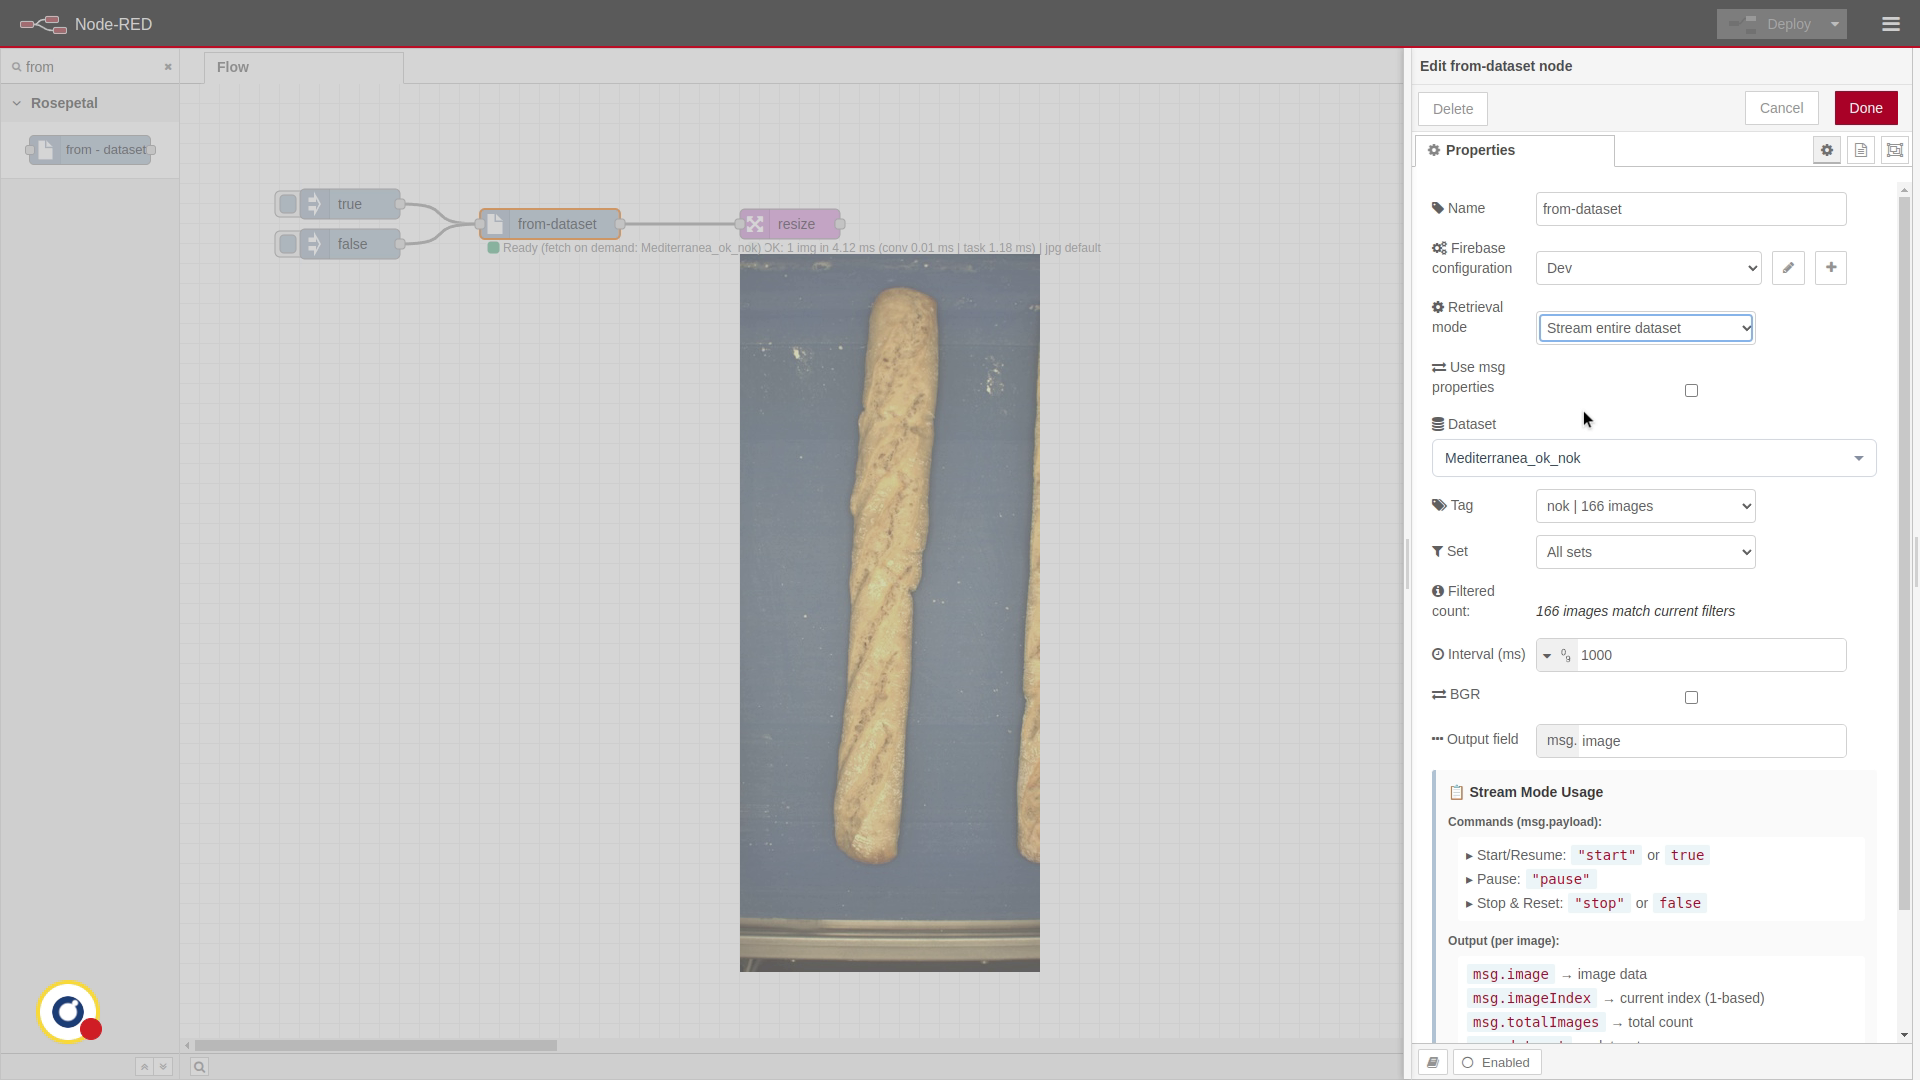Click the Done button
The width and height of the screenshot is (1920, 1080).
click(1866, 107)
